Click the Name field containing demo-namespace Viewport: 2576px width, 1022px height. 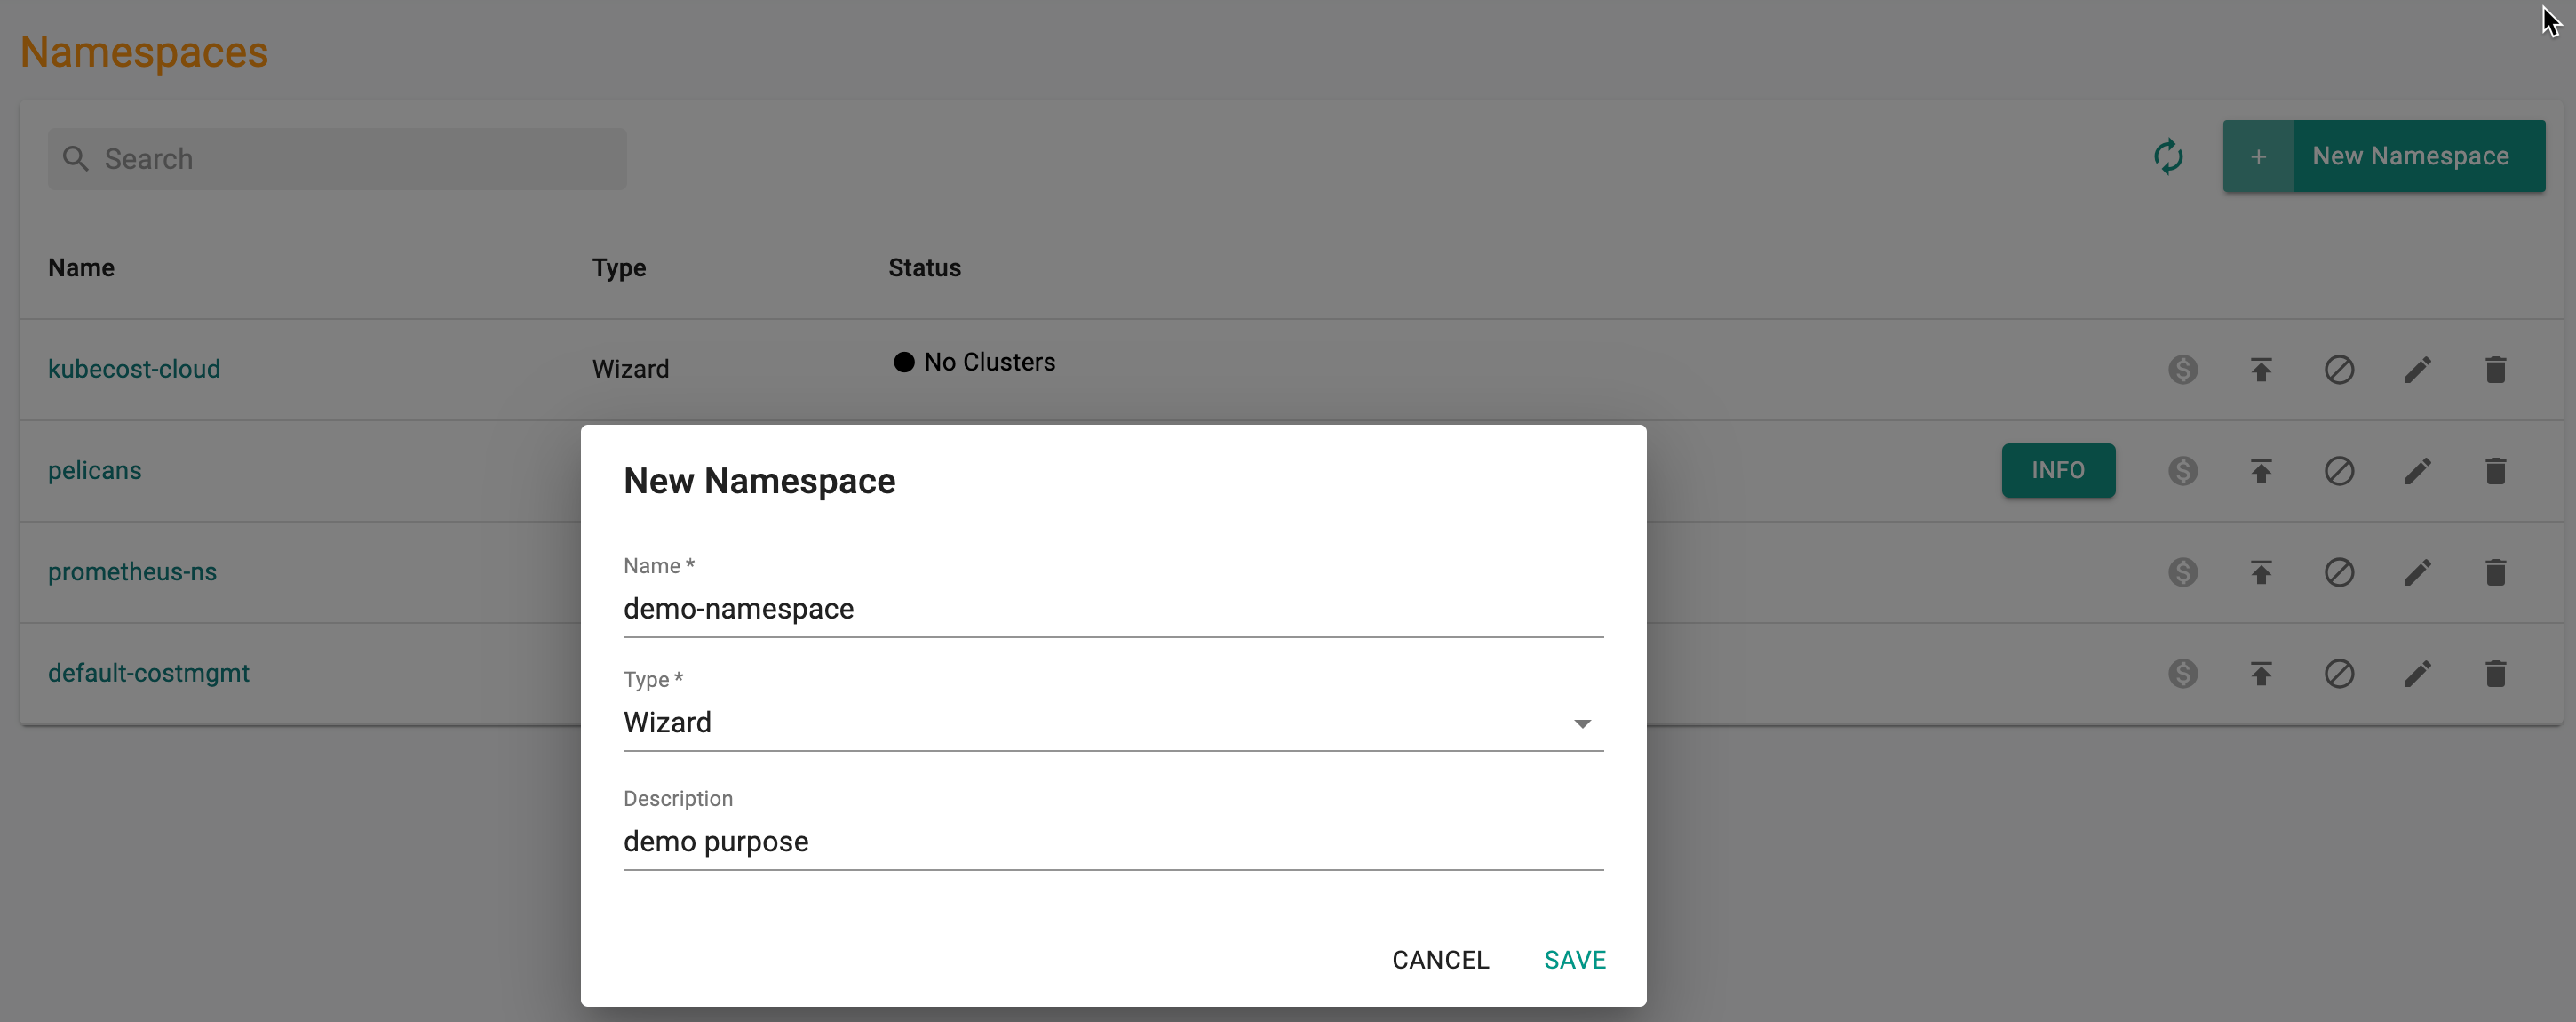(x=1113, y=609)
